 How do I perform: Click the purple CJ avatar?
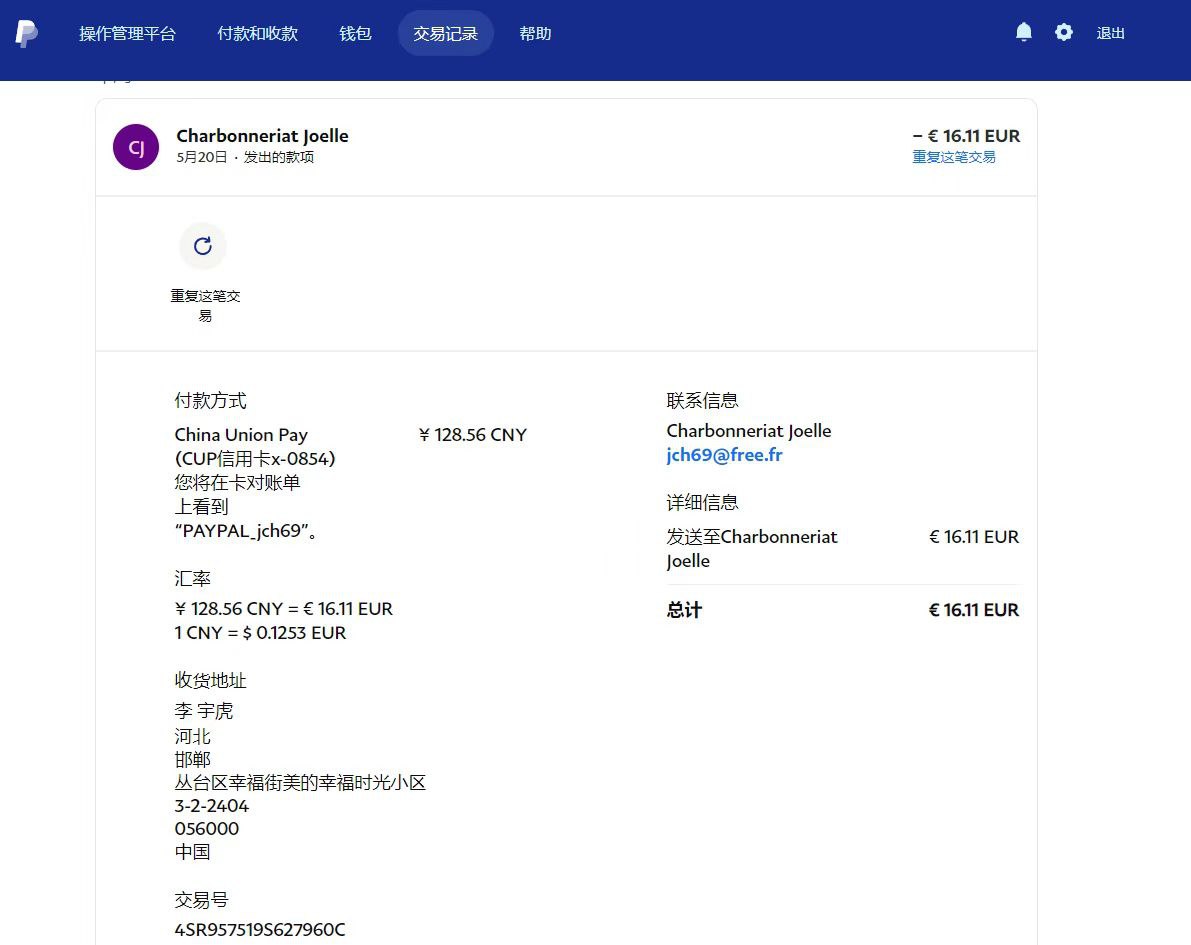136,147
